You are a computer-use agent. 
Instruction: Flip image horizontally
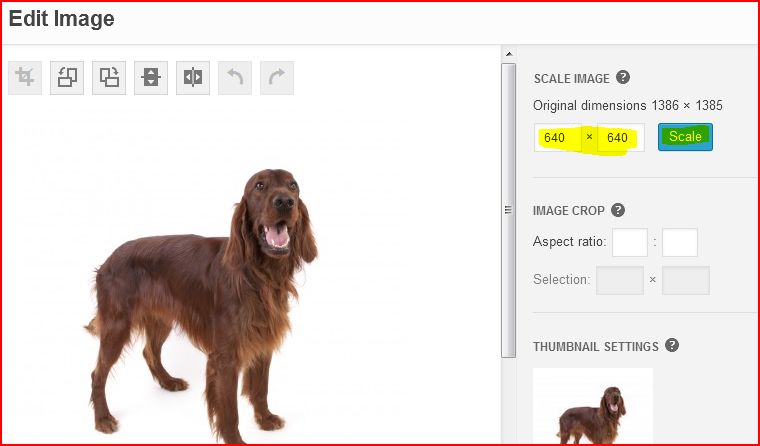tap(193, 78)
